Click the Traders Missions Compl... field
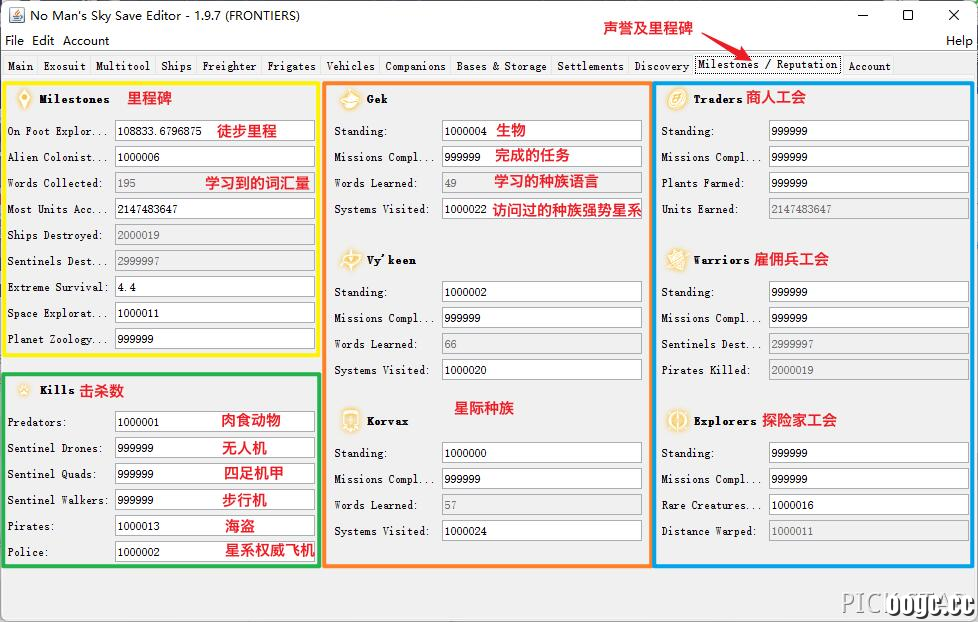This screenshot has height=622, width=978. click(x=869, y=157)
